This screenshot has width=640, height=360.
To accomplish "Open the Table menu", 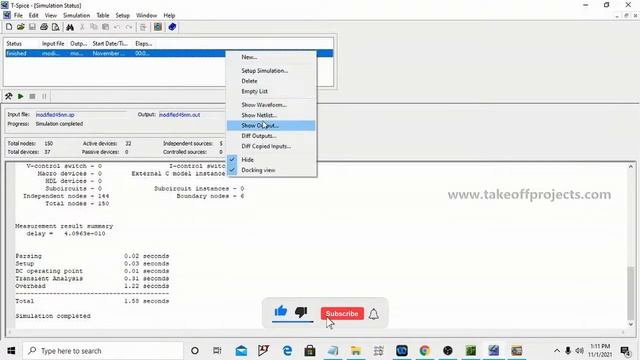I will (103, 16).
